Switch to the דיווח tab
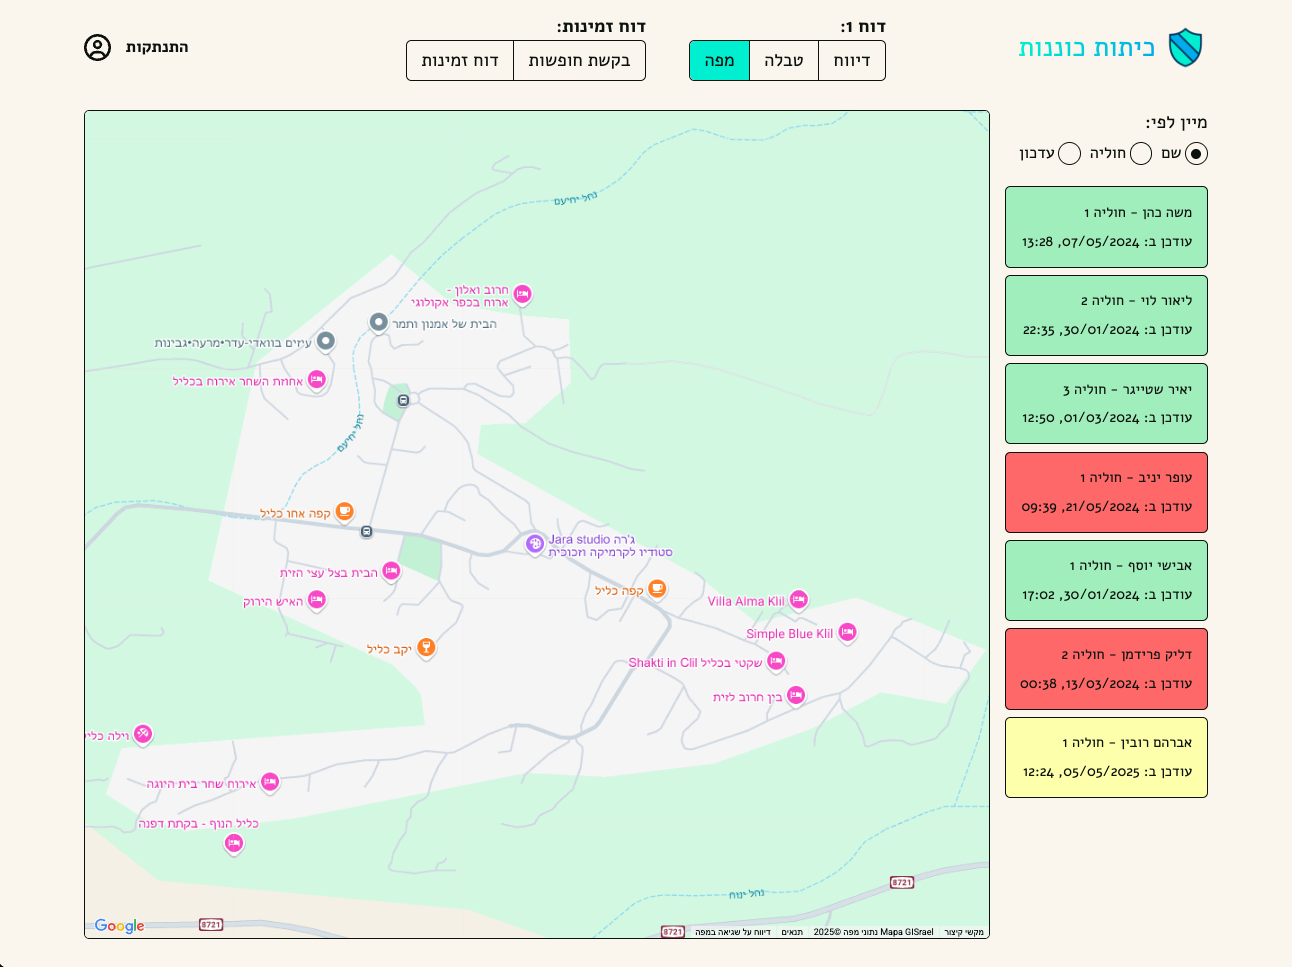This screenshot has width=1292, height=967. point(852,60)
